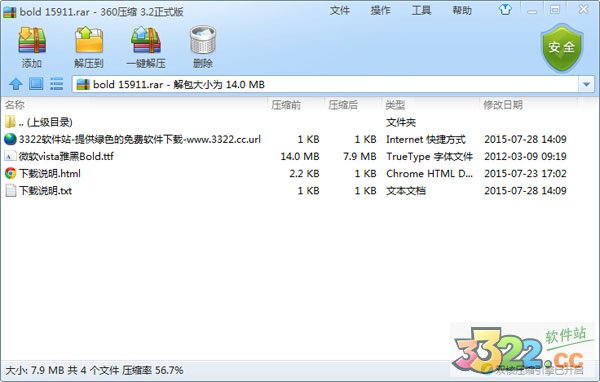Select file 3322软件站 www.3322.cc.url

[x=285, y=139]
